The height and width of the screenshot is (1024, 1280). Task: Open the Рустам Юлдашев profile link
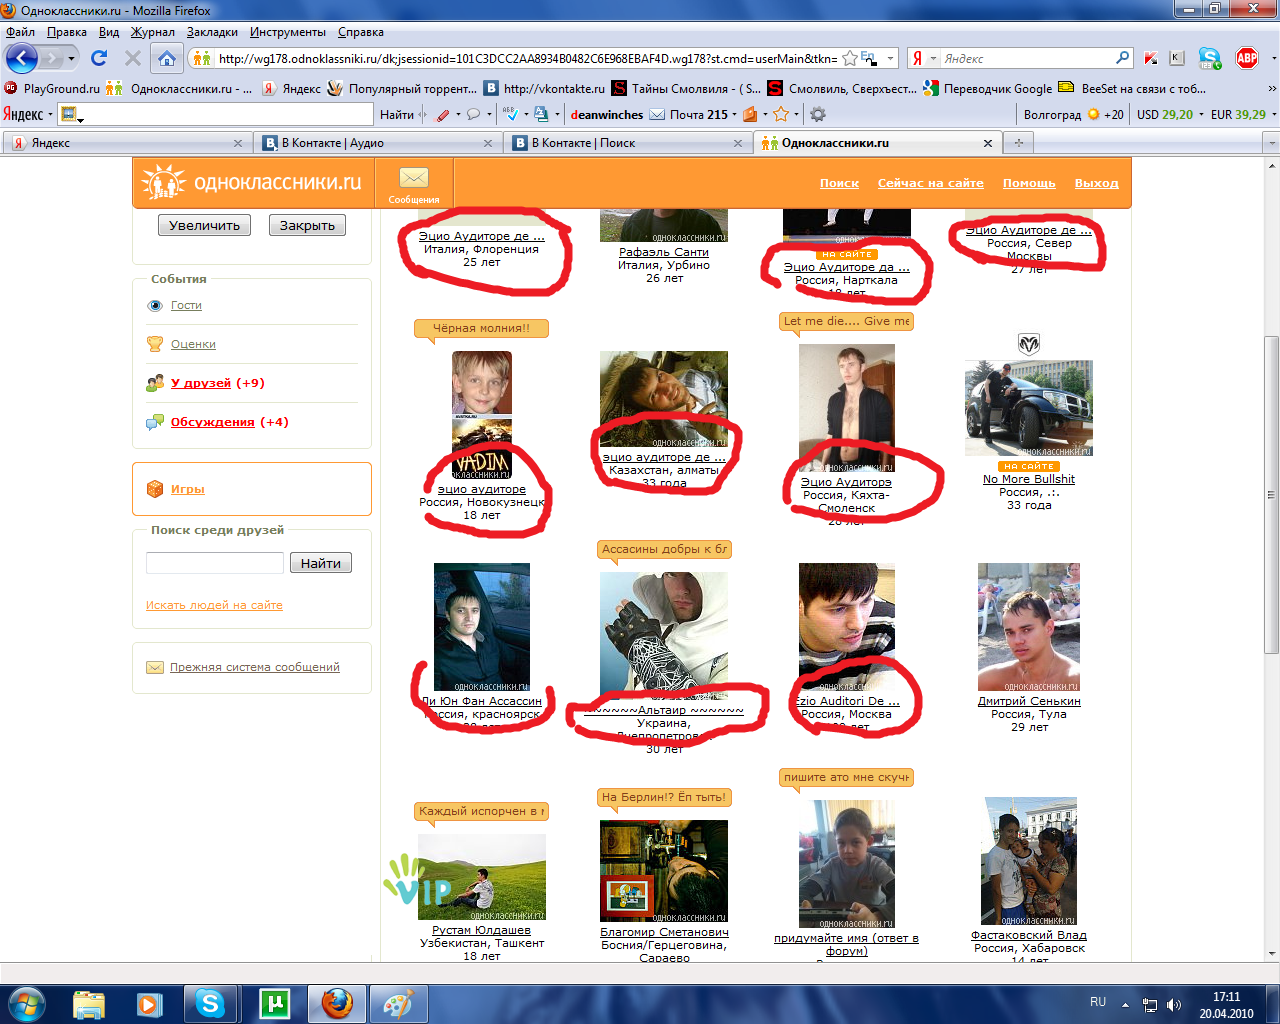[482, 930]
